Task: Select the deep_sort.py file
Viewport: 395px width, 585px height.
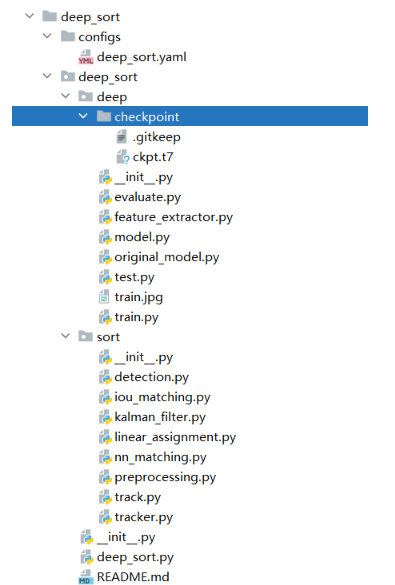Action: coord(135,557)
